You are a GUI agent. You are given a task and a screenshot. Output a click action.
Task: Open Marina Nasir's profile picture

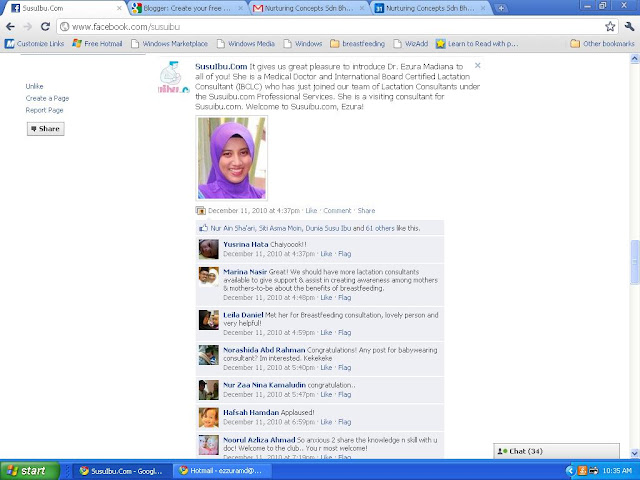point(209,277)
